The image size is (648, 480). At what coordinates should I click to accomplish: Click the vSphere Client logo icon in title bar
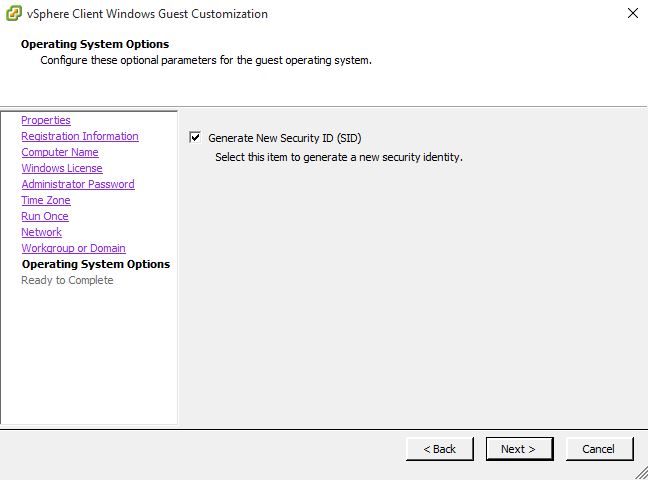[x=14, y=13]
